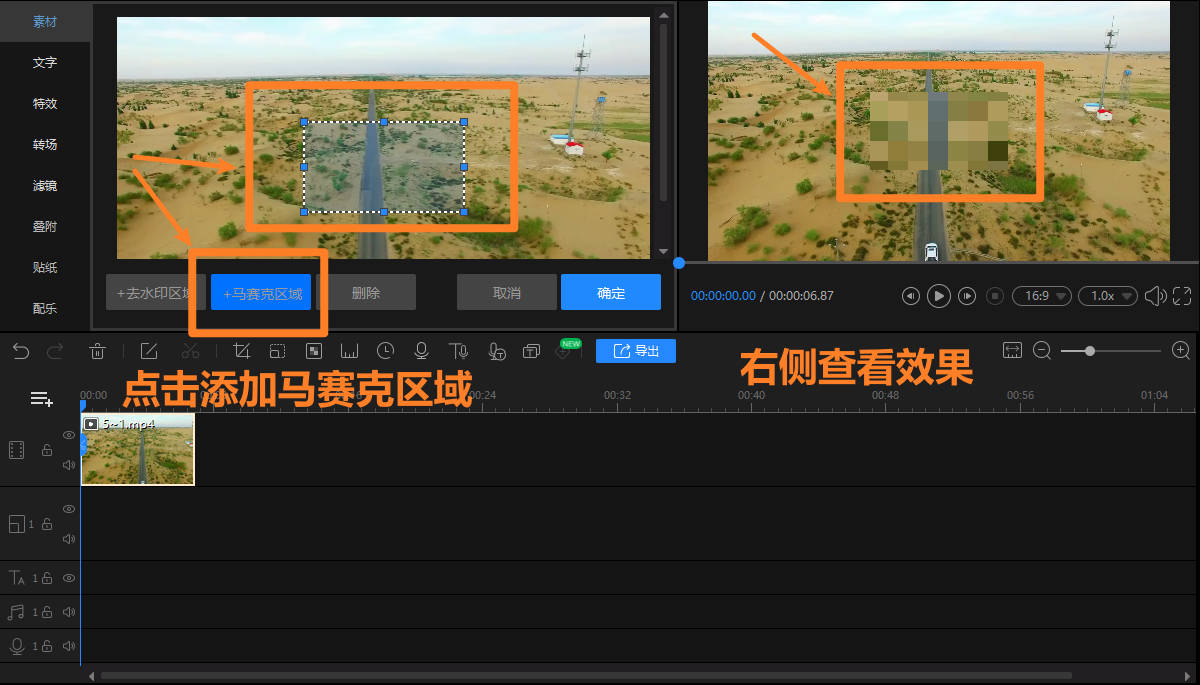Image resolution: width=1200 pixels, height=685 pixels.
Task: Zoom in on the timeline with the plus magnifier
Action: tap(1181, 350)
